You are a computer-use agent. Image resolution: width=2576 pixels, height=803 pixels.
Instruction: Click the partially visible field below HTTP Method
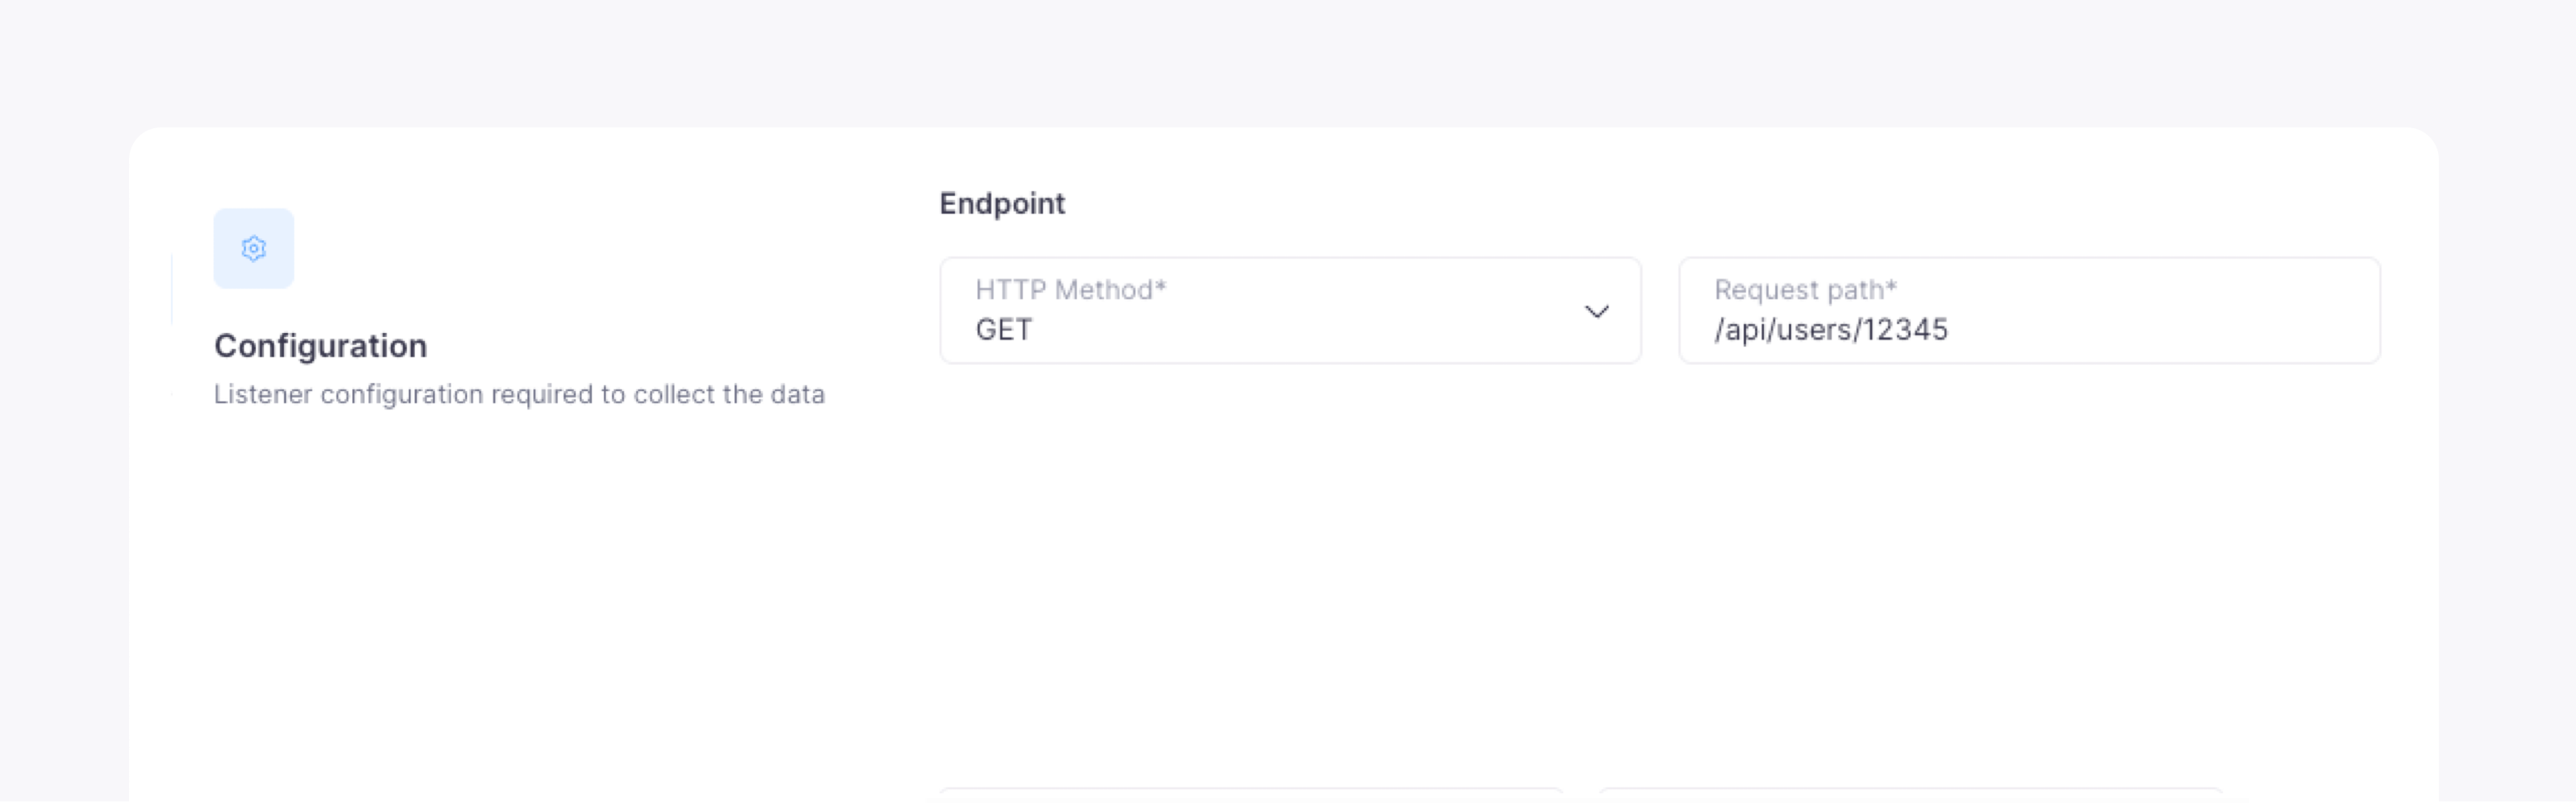1250,795
